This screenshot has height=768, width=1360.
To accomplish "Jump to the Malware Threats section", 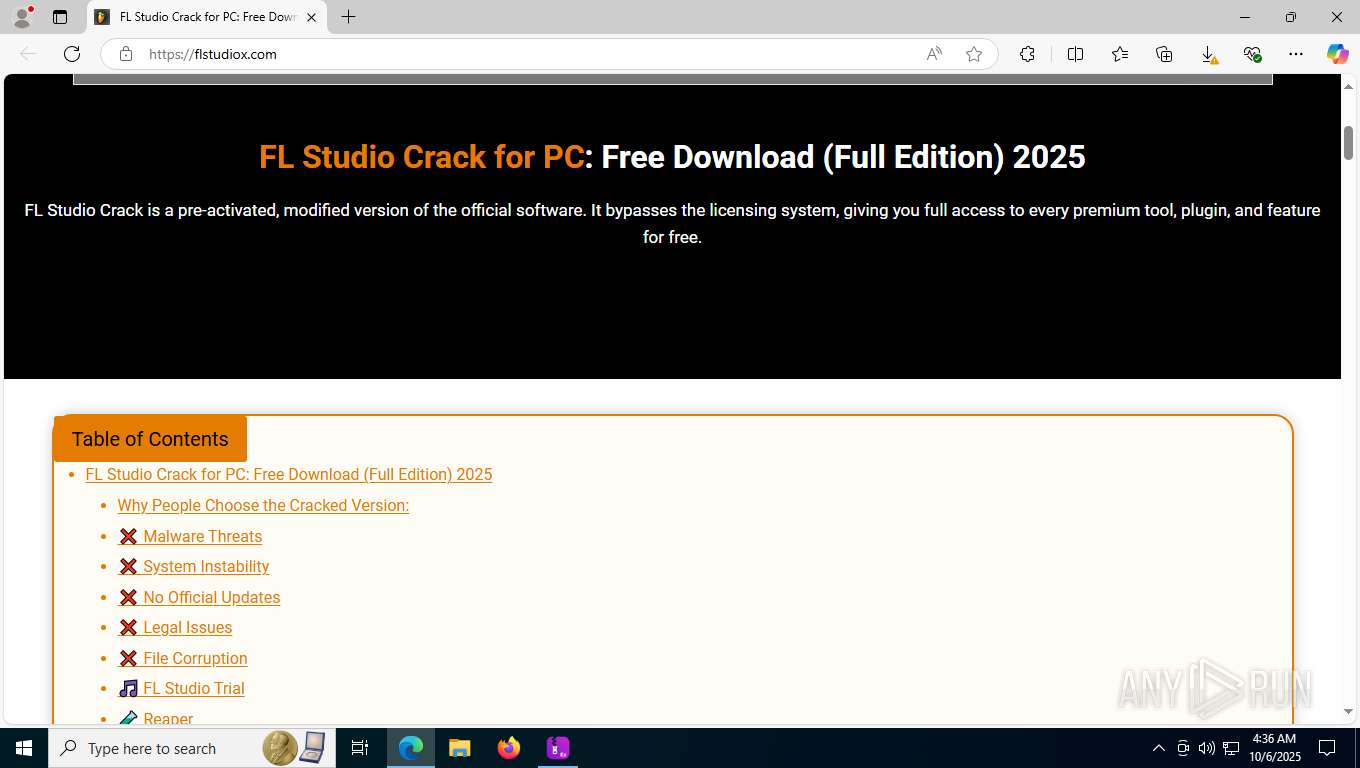I will 190,536.
